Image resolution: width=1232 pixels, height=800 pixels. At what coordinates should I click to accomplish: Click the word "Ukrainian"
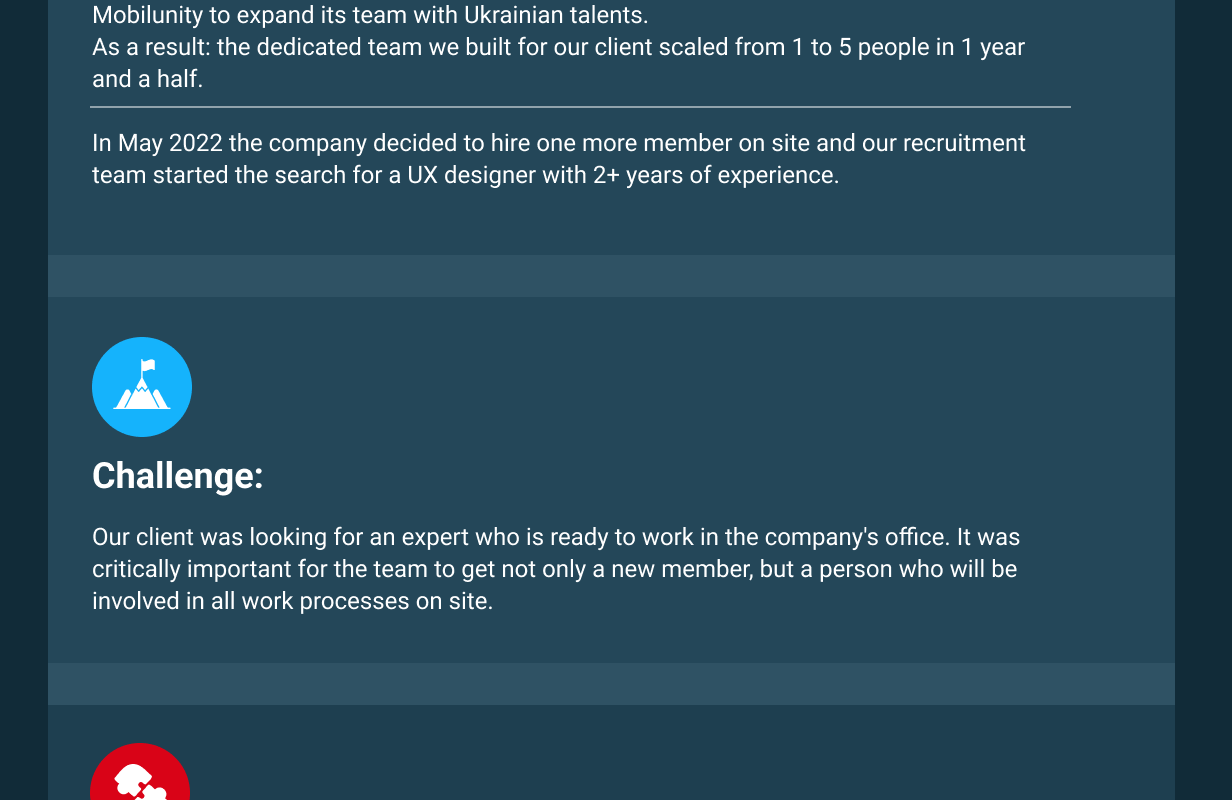[x=513, y=15]
